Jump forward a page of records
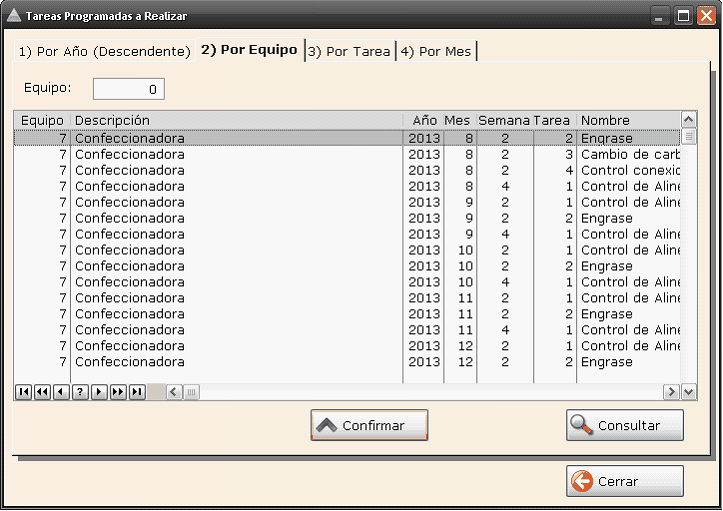The height and width of the screenshot is (511, 723). (118, 392)
